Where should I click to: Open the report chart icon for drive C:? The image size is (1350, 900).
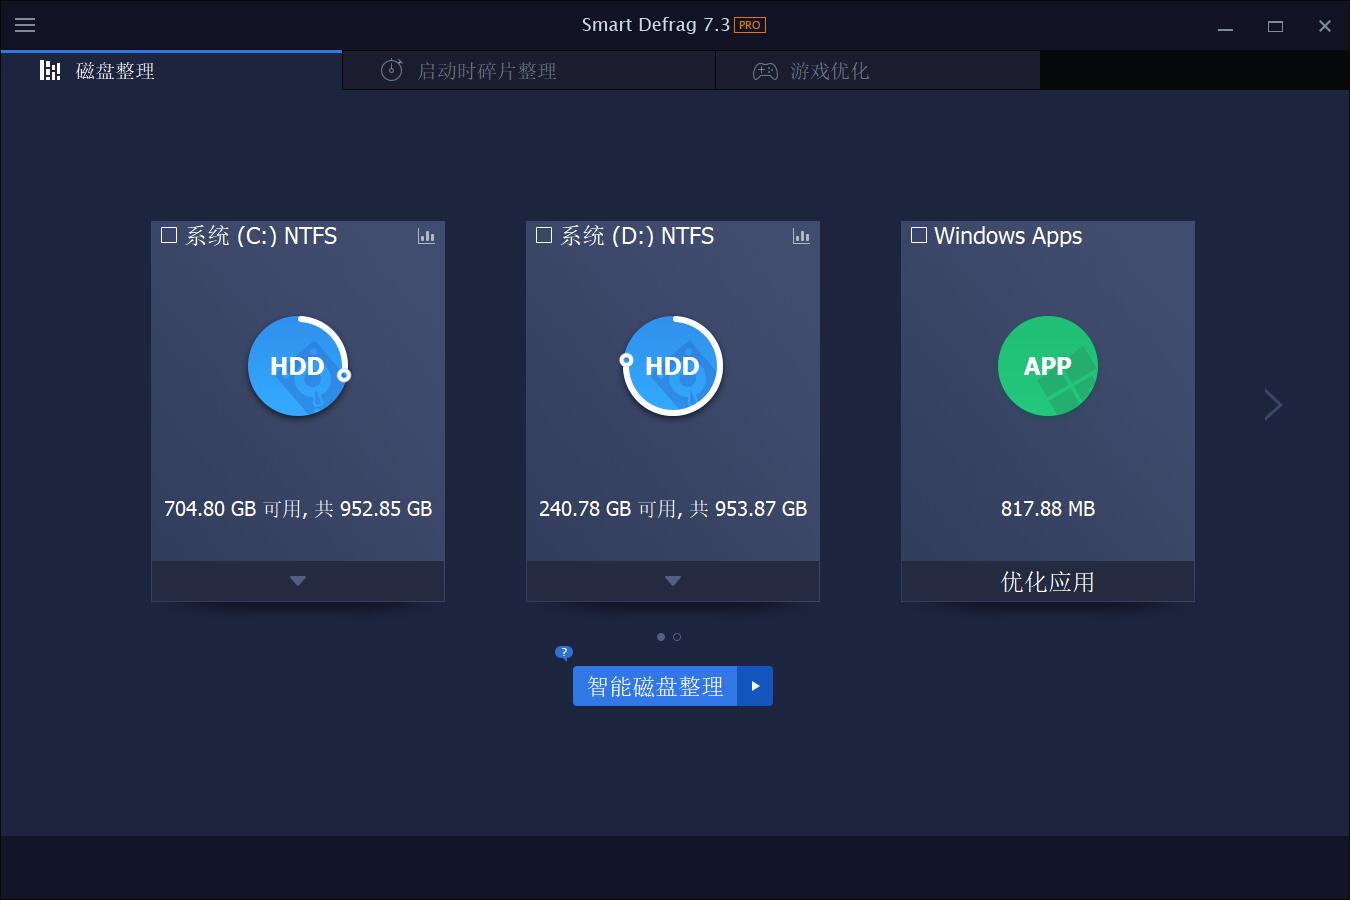pos(426,236)
